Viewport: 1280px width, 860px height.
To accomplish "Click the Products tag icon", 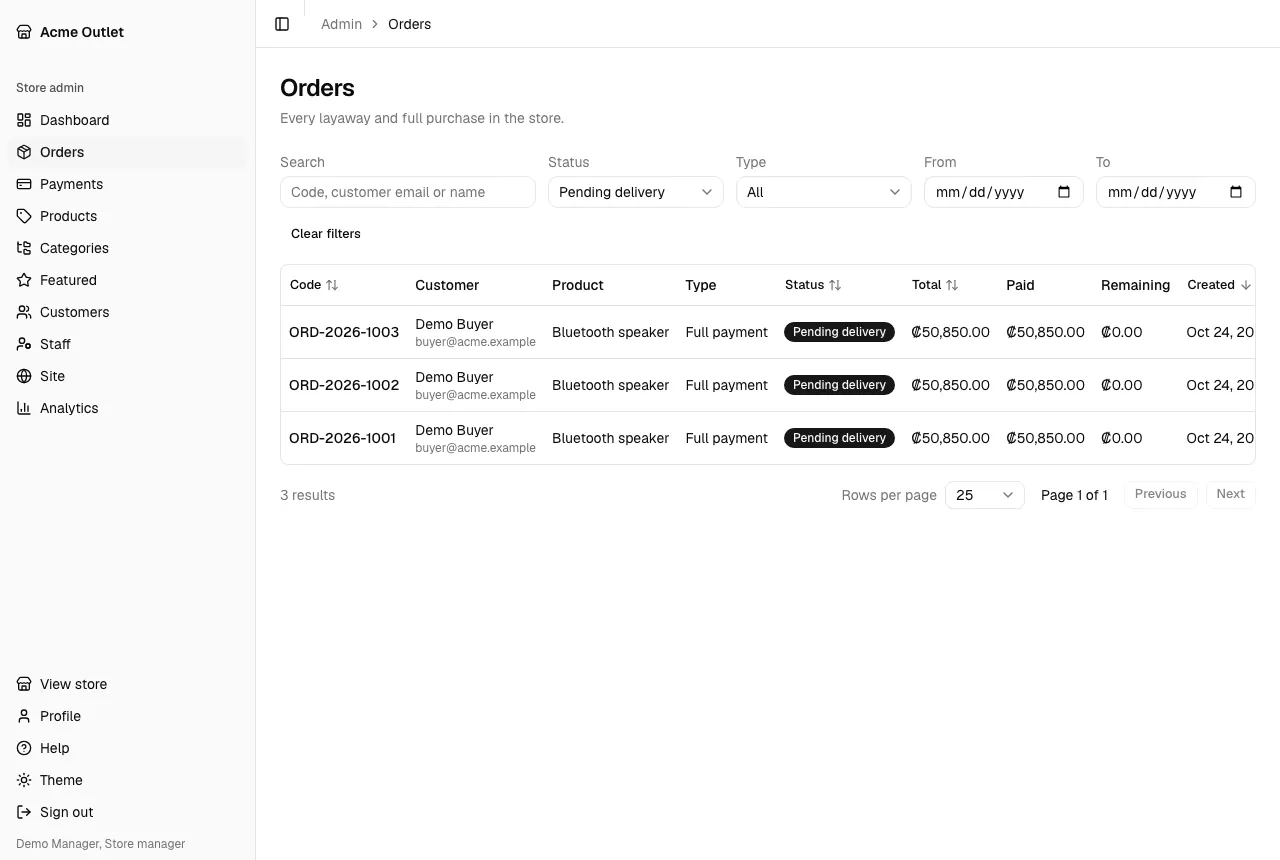I will (24, 216).
